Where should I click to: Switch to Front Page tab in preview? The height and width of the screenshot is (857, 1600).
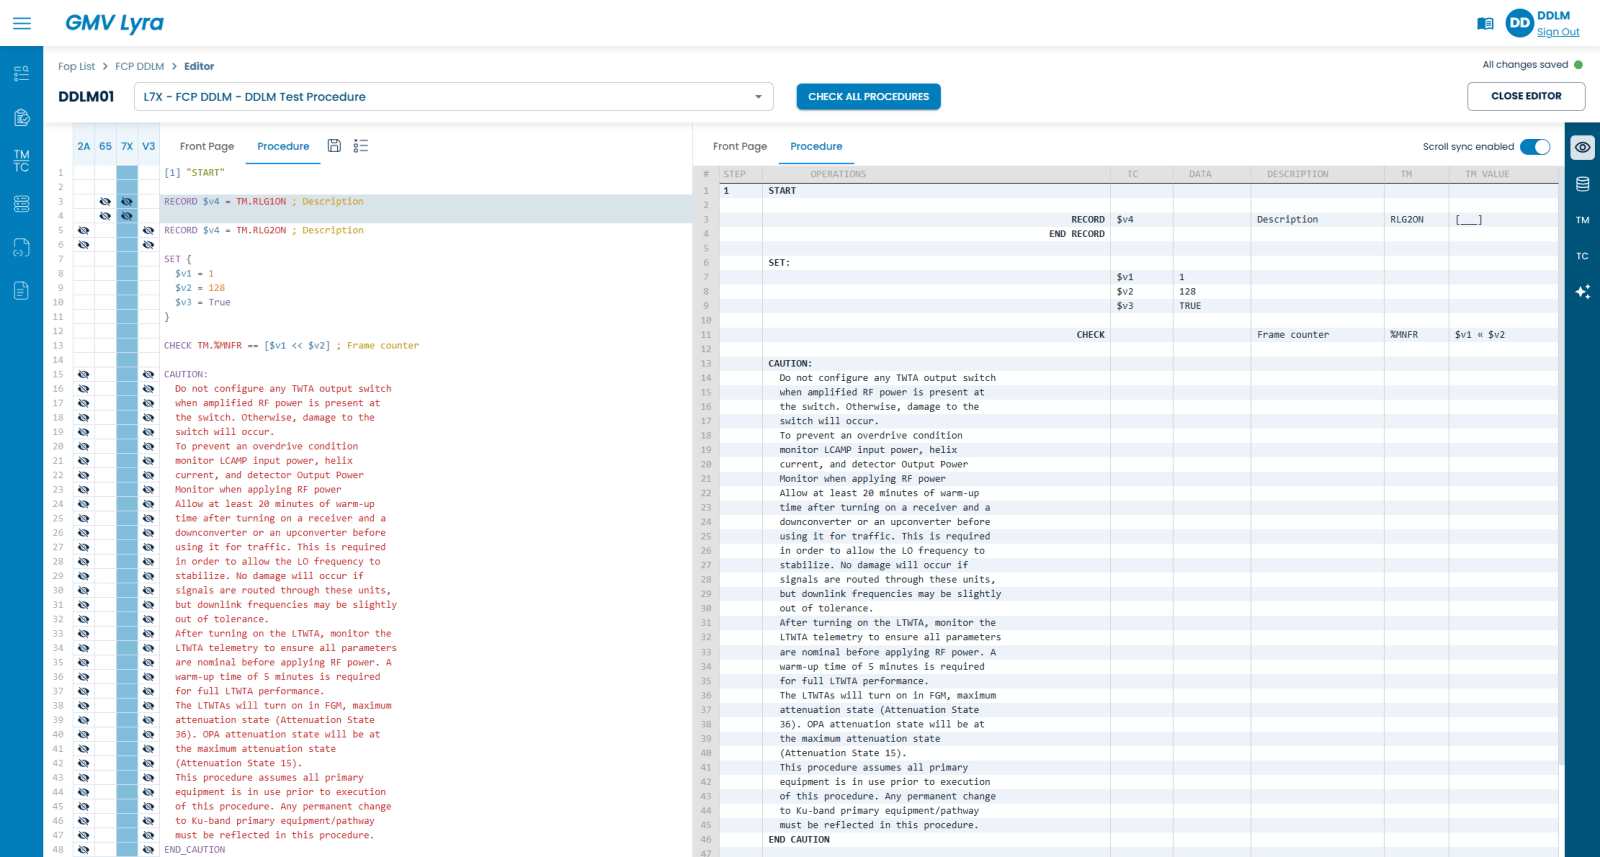coord(740,146)
